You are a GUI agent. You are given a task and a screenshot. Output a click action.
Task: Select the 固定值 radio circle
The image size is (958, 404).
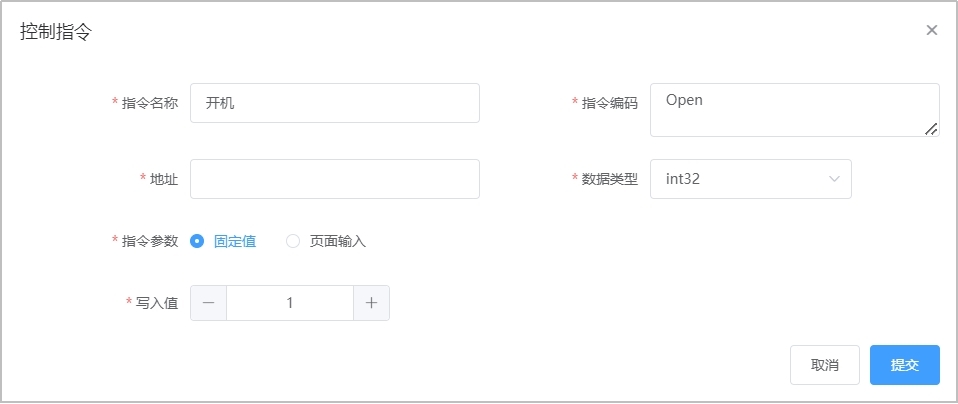click(x=197, y=241)
